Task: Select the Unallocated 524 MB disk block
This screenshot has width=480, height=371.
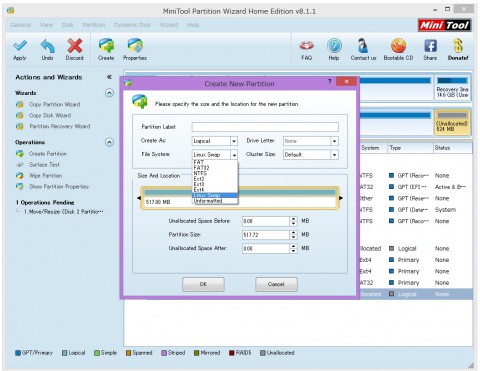Action: pos(452,122)
